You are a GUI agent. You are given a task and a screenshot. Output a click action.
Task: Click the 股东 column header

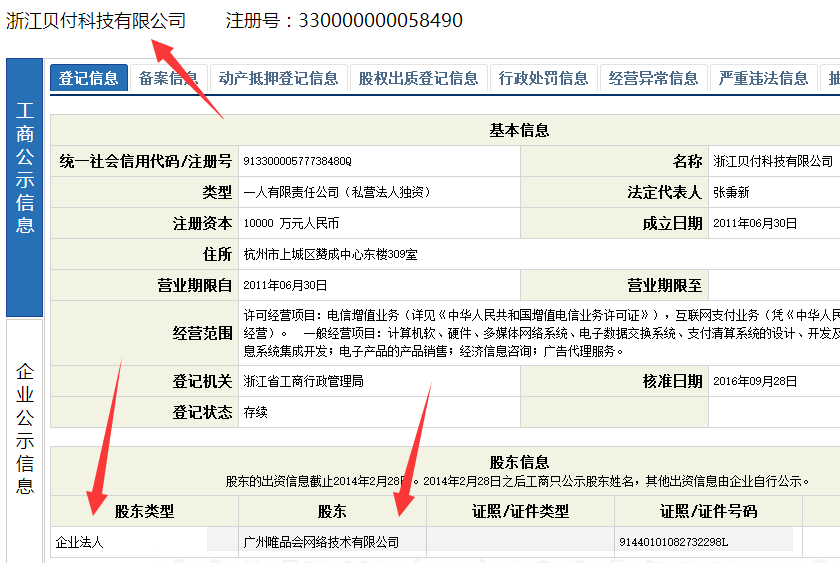[332, 512]
